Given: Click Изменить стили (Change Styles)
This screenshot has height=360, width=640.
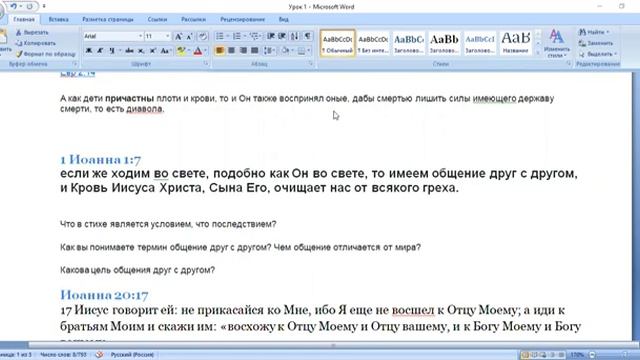Looking at the screenshot, I should click(557, 43).
